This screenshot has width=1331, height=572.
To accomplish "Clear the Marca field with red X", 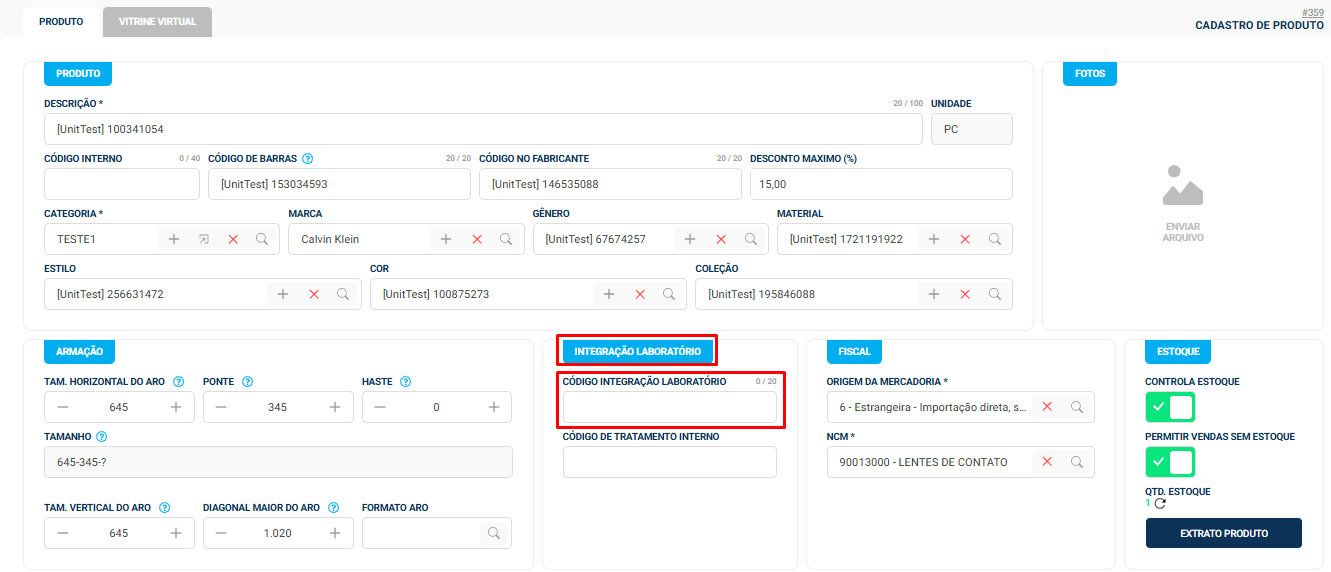I will point(477,239).
